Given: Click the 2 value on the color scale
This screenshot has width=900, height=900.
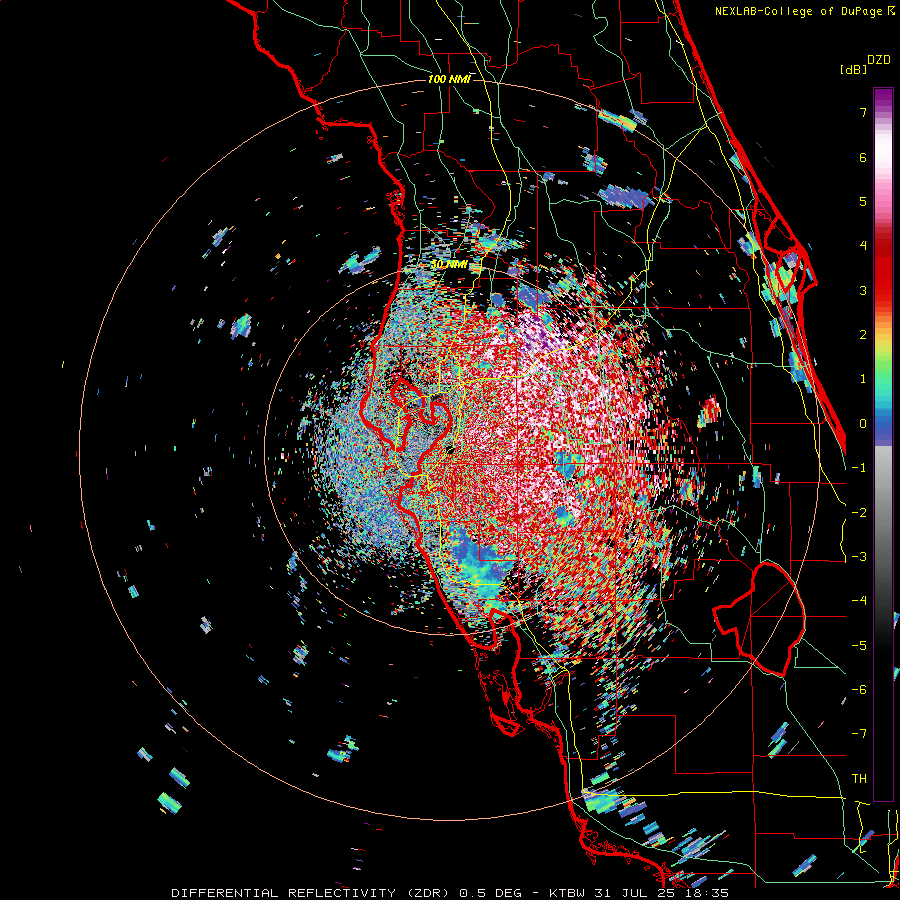Looking at the screenshot, I should pyautogui.click(x=863, y=335).
